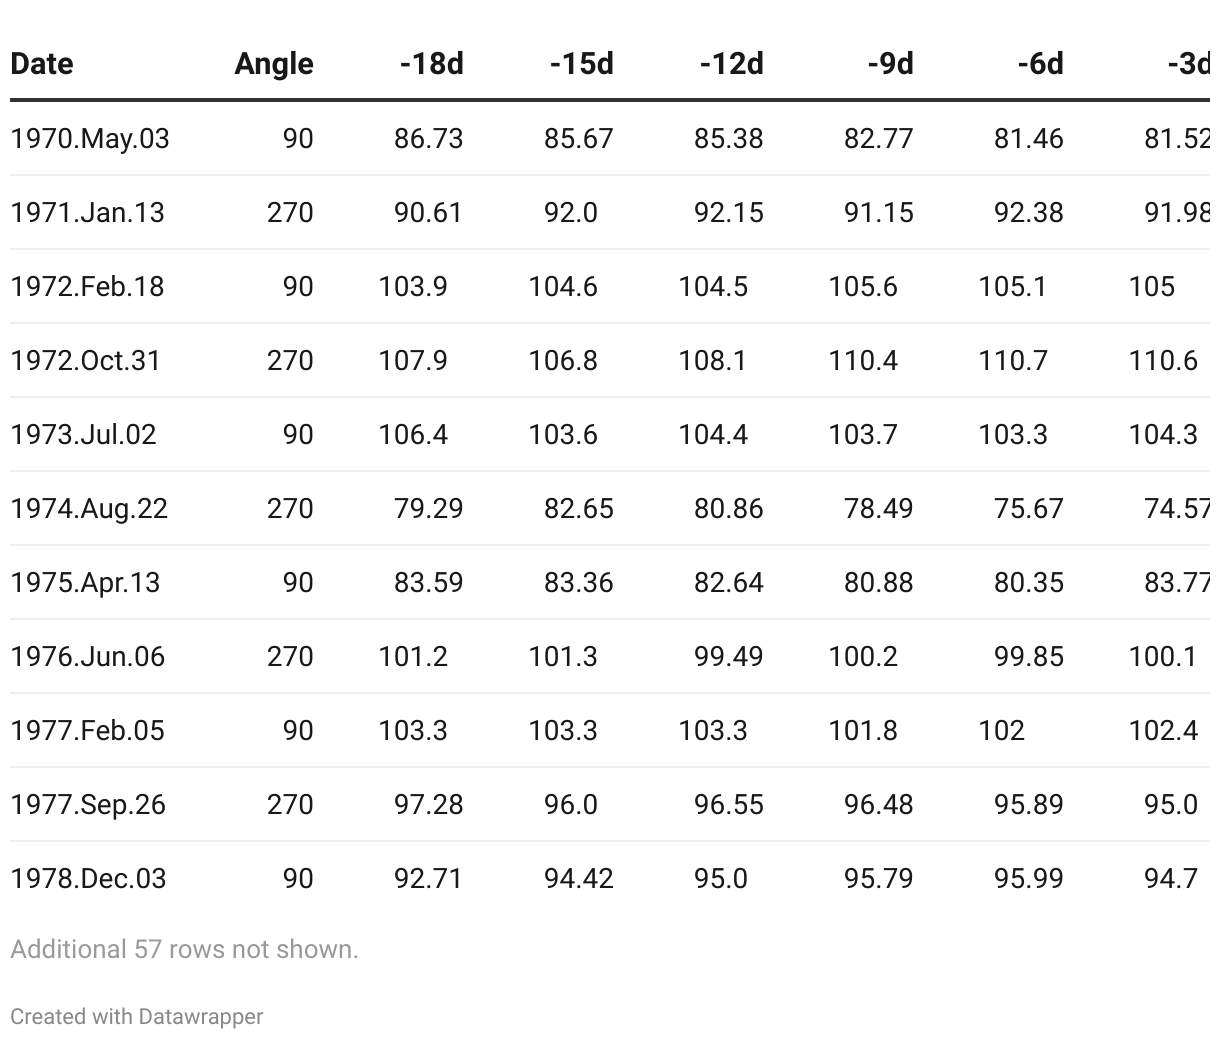This screenshot has width=1220, height=1040.
Task: Sort table by the Date column header
Action: (x=42, y=64)
